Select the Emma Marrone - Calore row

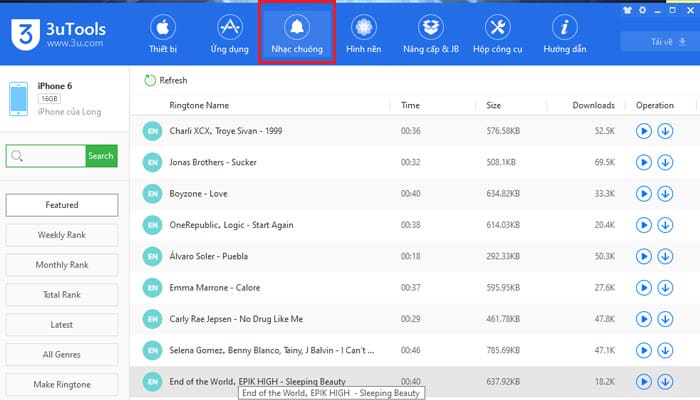coord(415,288)
